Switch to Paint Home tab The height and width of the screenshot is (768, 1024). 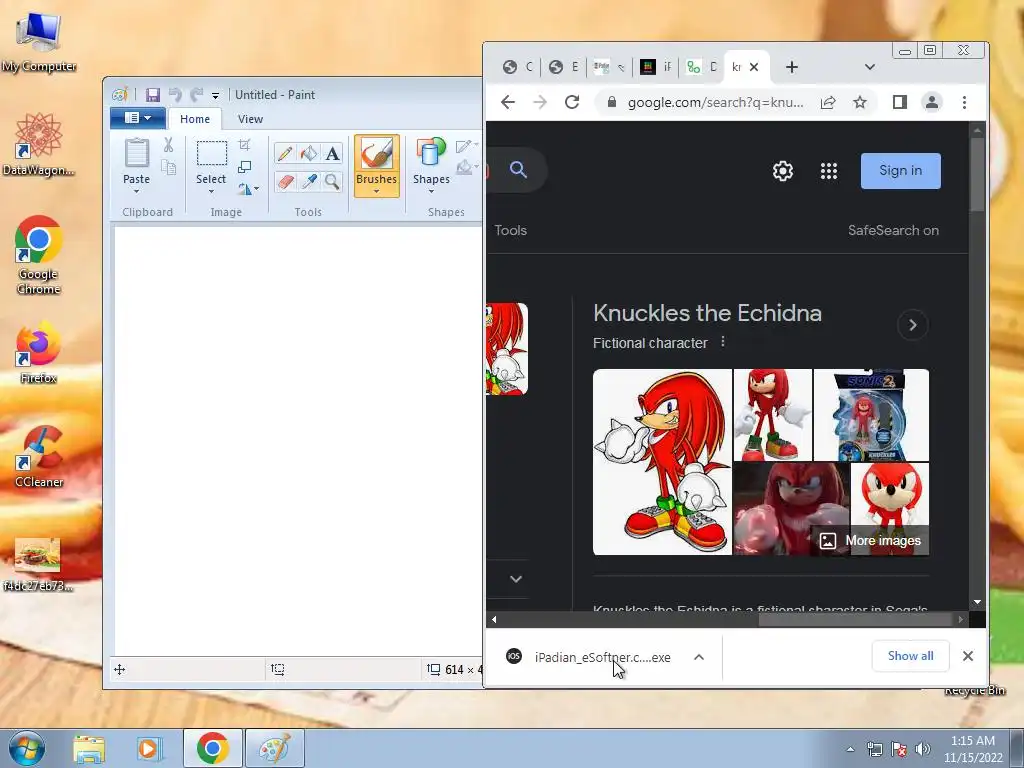coord(195,119)
